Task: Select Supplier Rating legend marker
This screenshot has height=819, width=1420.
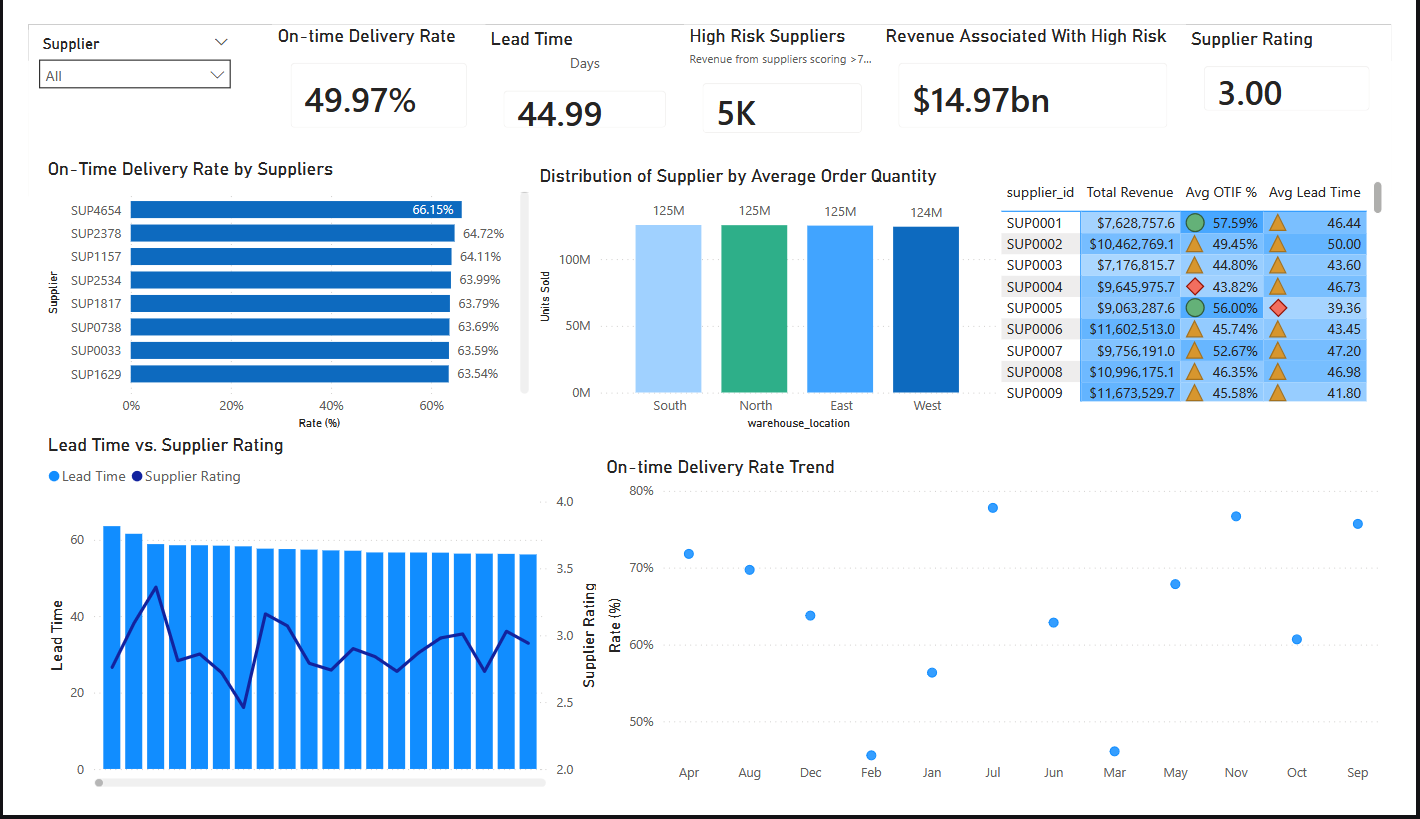Action: [137, 477]
